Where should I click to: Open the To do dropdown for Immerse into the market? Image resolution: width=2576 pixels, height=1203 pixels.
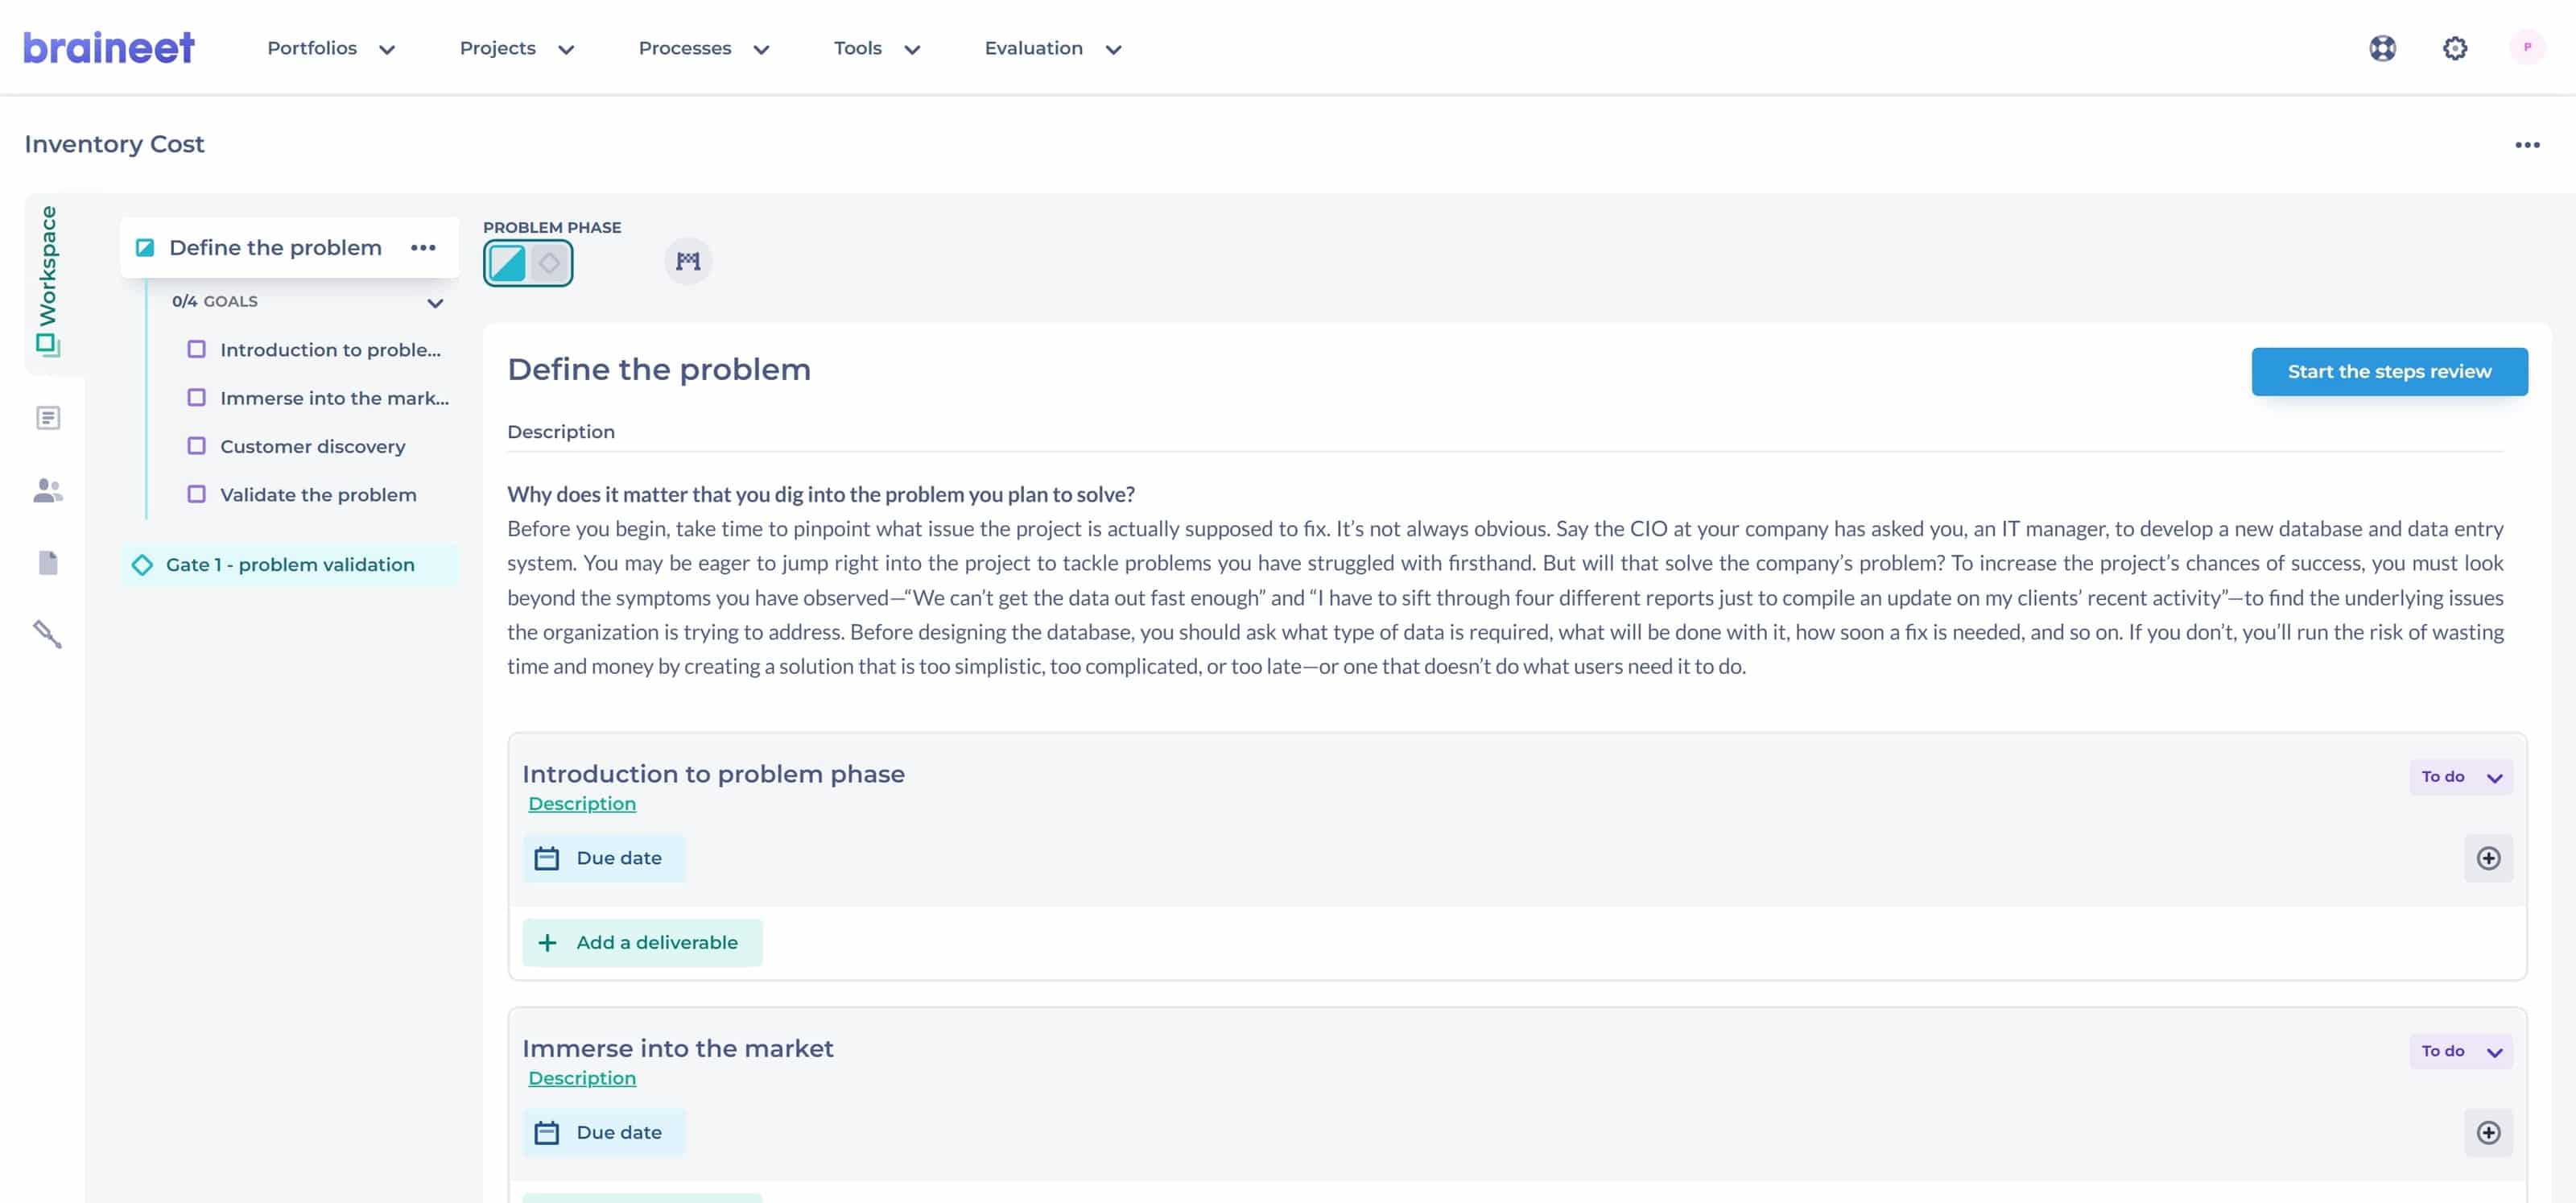tap(2460, 1051)
